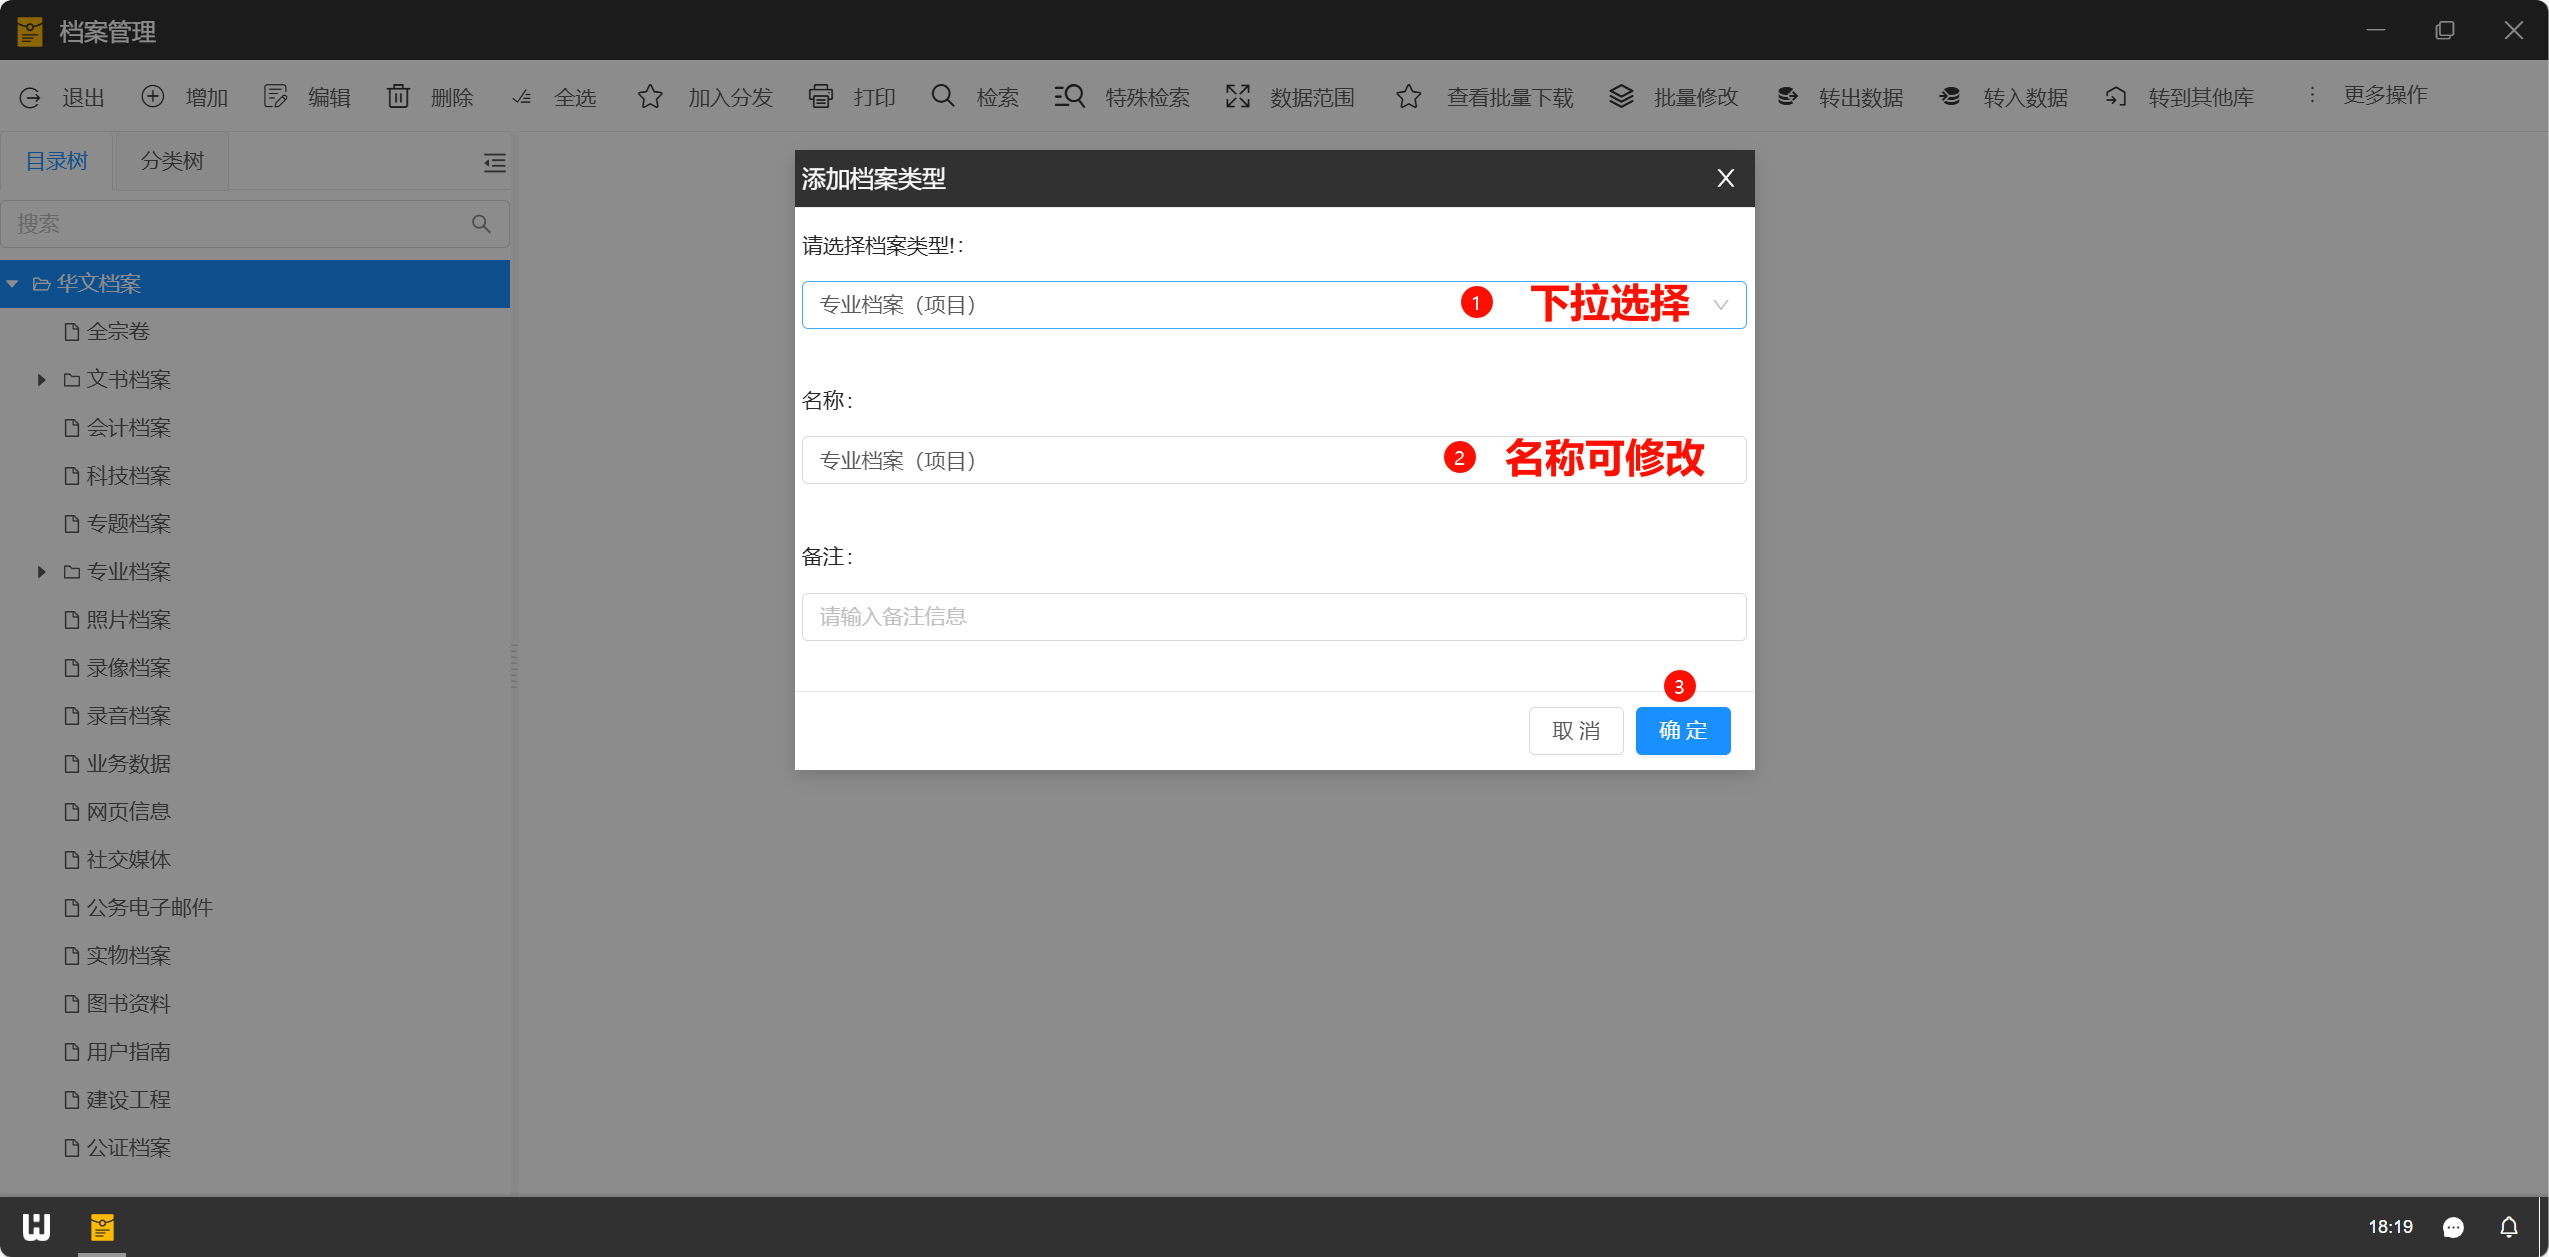The height and width of the screenshot is (1257, 2549).
Task: Click the export data icon
Action: pyautogui.click(x=1786, y=96)
